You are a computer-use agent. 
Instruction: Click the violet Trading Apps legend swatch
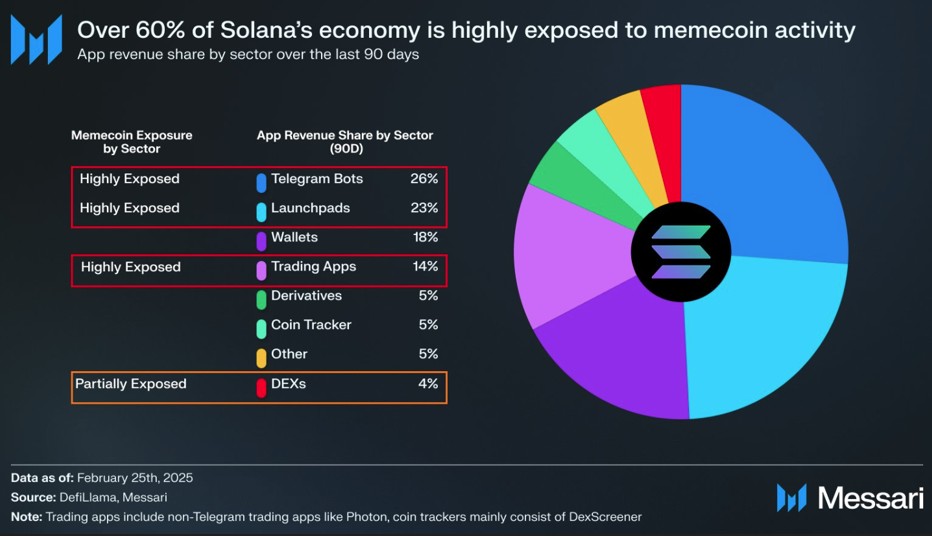(261, 269)
